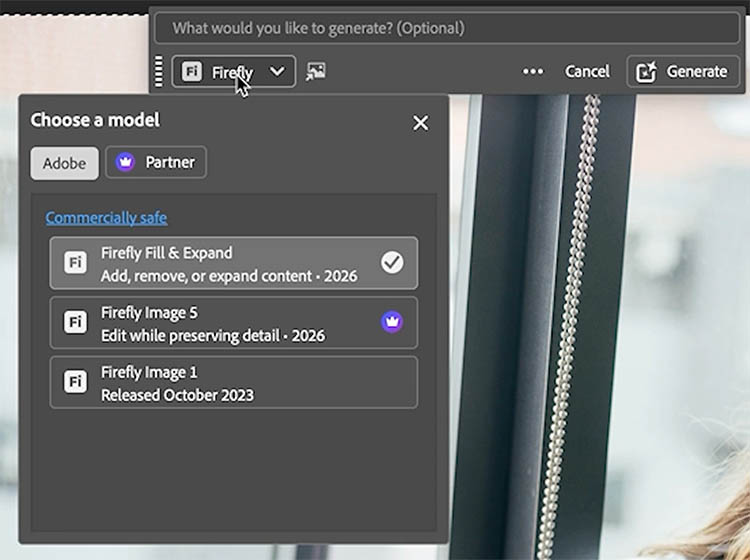Click the sparkle icon on the Generate button
This screenshot has height=560, width=750.
647,72
